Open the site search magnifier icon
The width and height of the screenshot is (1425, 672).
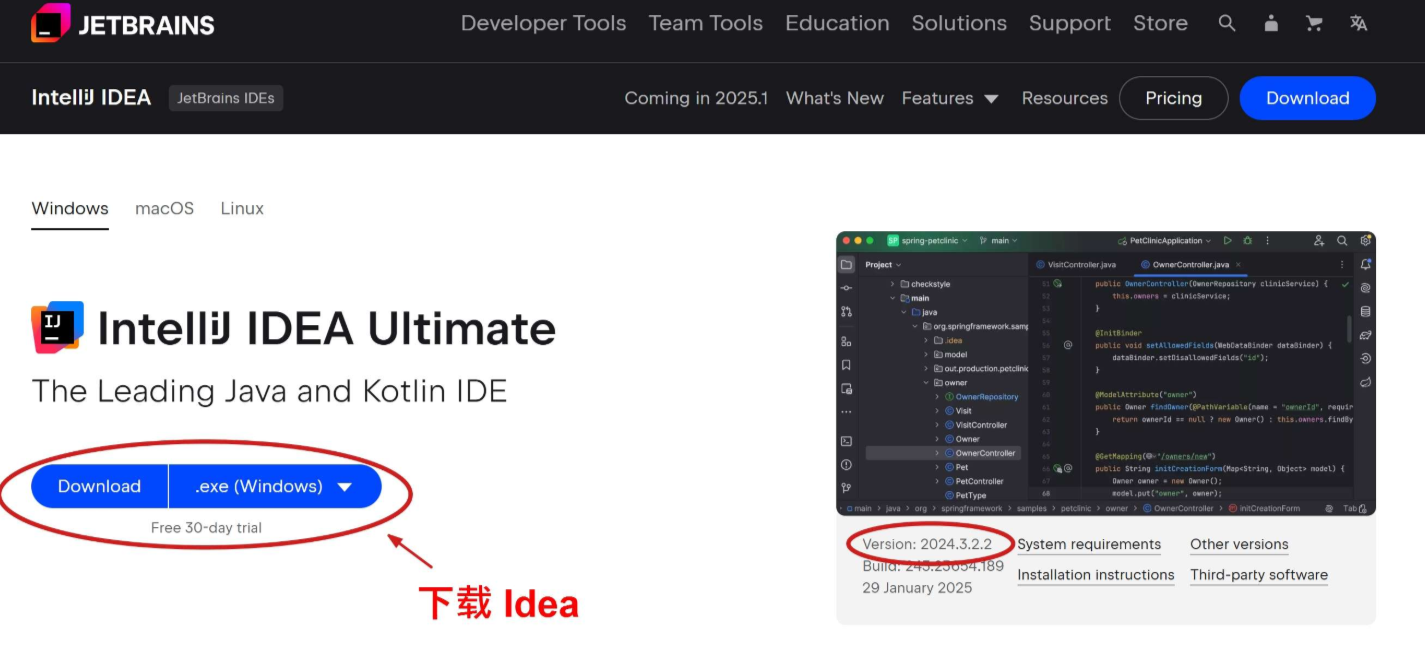point(1227,23)
